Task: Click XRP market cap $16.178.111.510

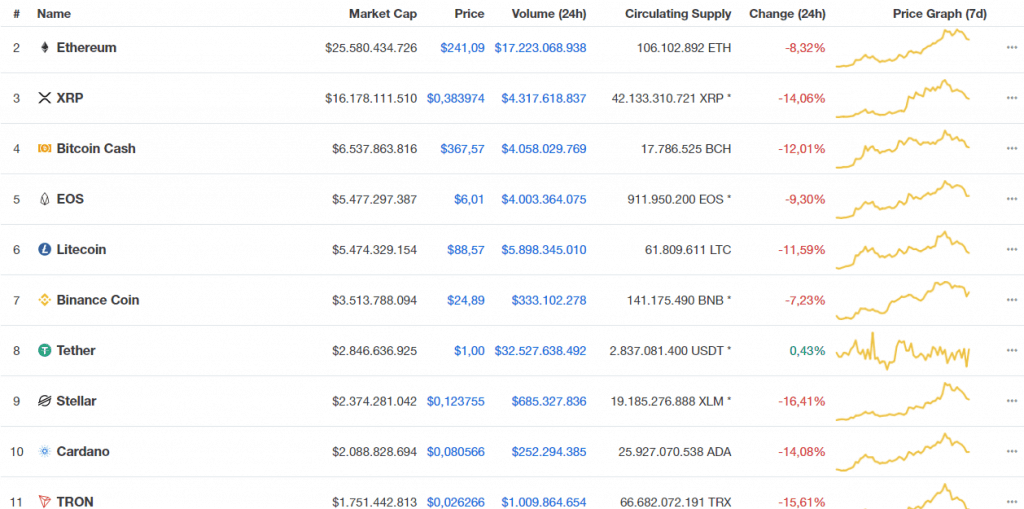Action: pyautogui.click(x=371, y=98)
